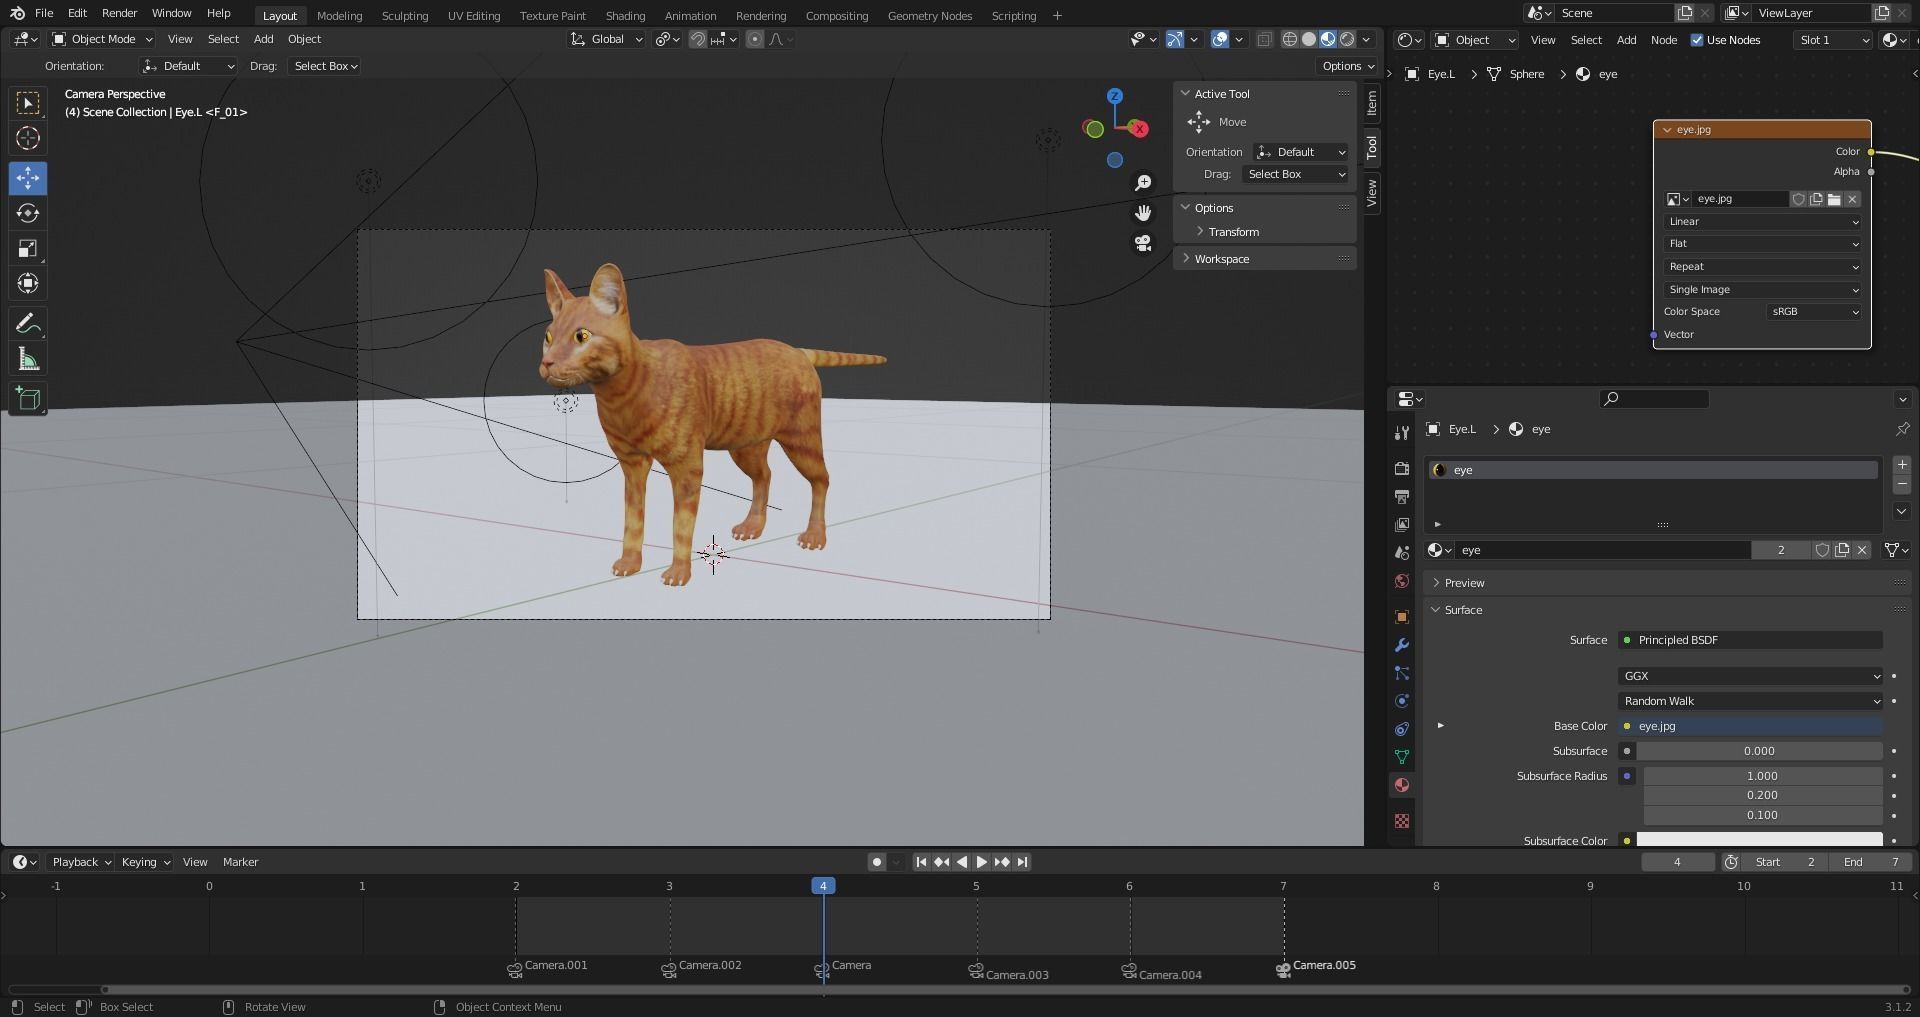Select the Annotate tool
The image size is (1920, 1017).
(28, 324)
